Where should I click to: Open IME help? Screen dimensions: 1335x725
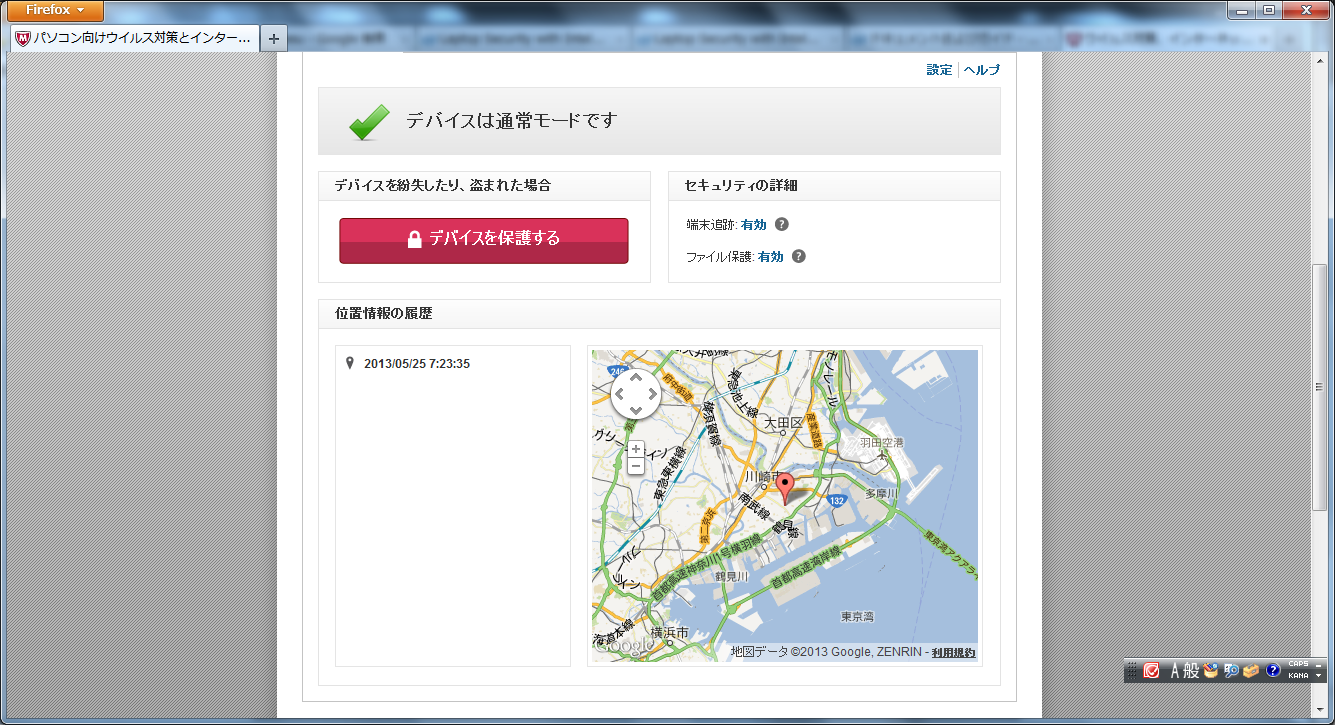1273,670
